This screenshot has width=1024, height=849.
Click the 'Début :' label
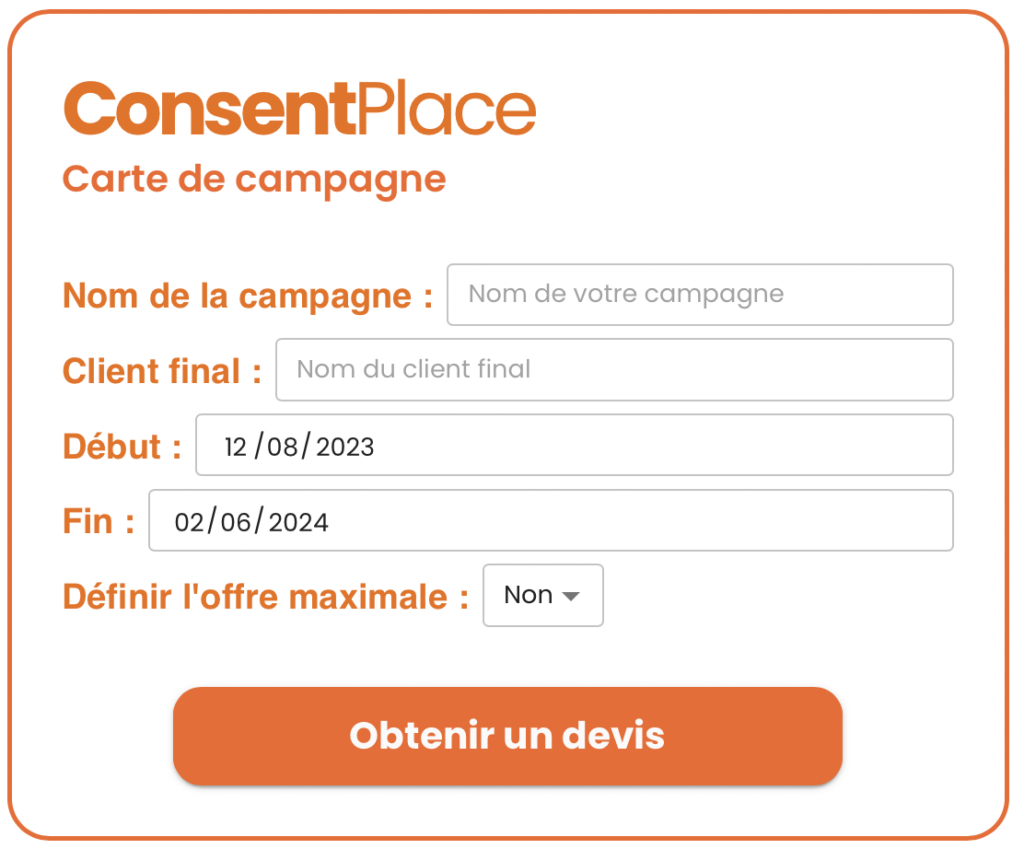tap(122, 447)
